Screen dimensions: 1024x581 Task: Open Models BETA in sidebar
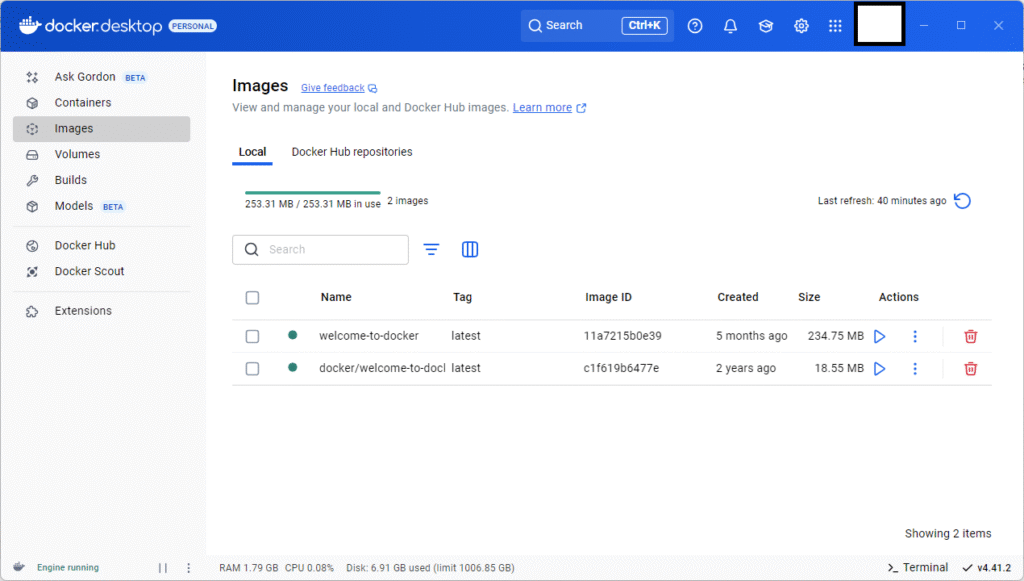(102, 206)
